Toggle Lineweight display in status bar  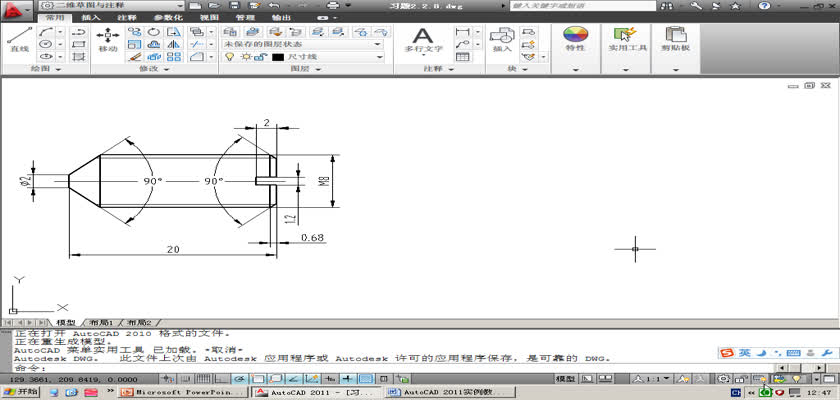click(x=348, y=379)
